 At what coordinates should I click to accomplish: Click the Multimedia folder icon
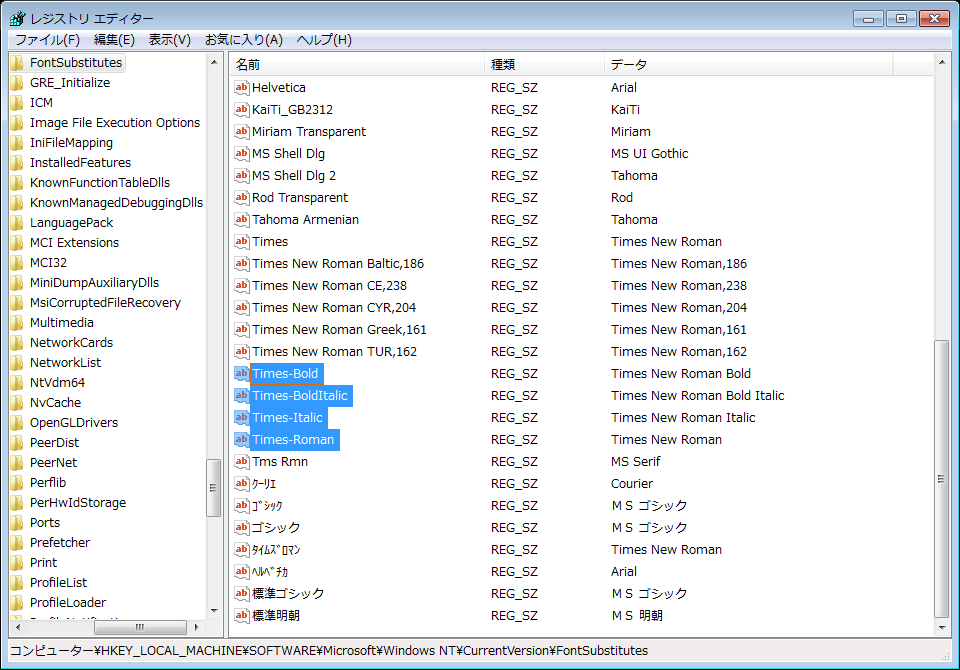click(17, 323)
